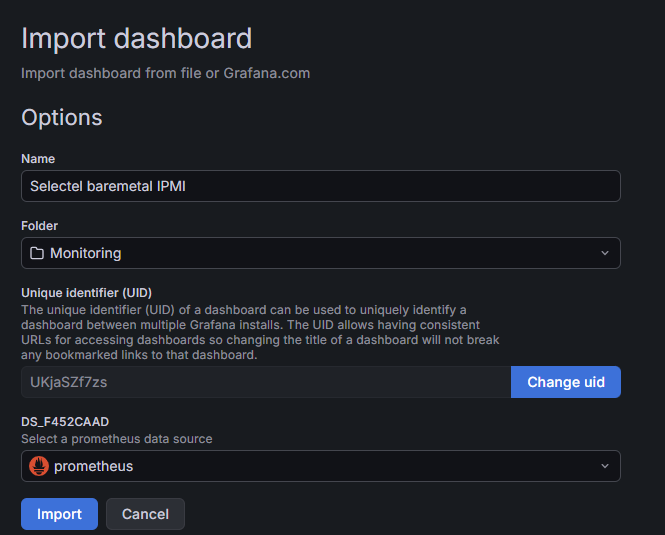Click the Name field label
Viewport: 665px width, 535px height.
click(38, 159)
